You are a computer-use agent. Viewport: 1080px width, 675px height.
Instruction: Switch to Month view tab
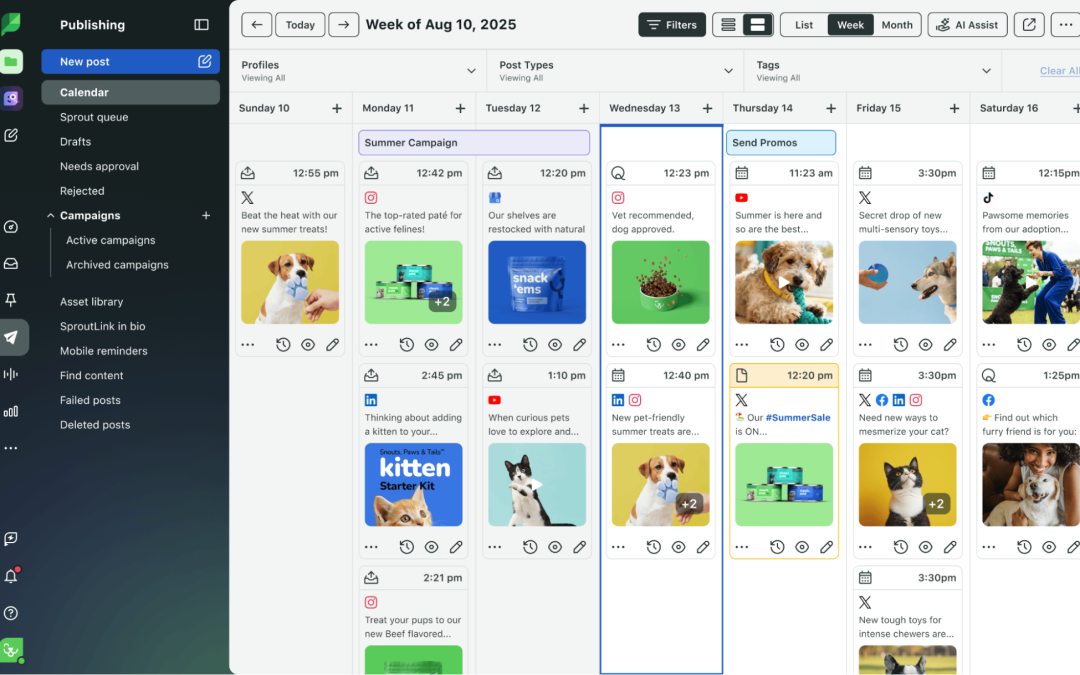(x=897, y=25)
